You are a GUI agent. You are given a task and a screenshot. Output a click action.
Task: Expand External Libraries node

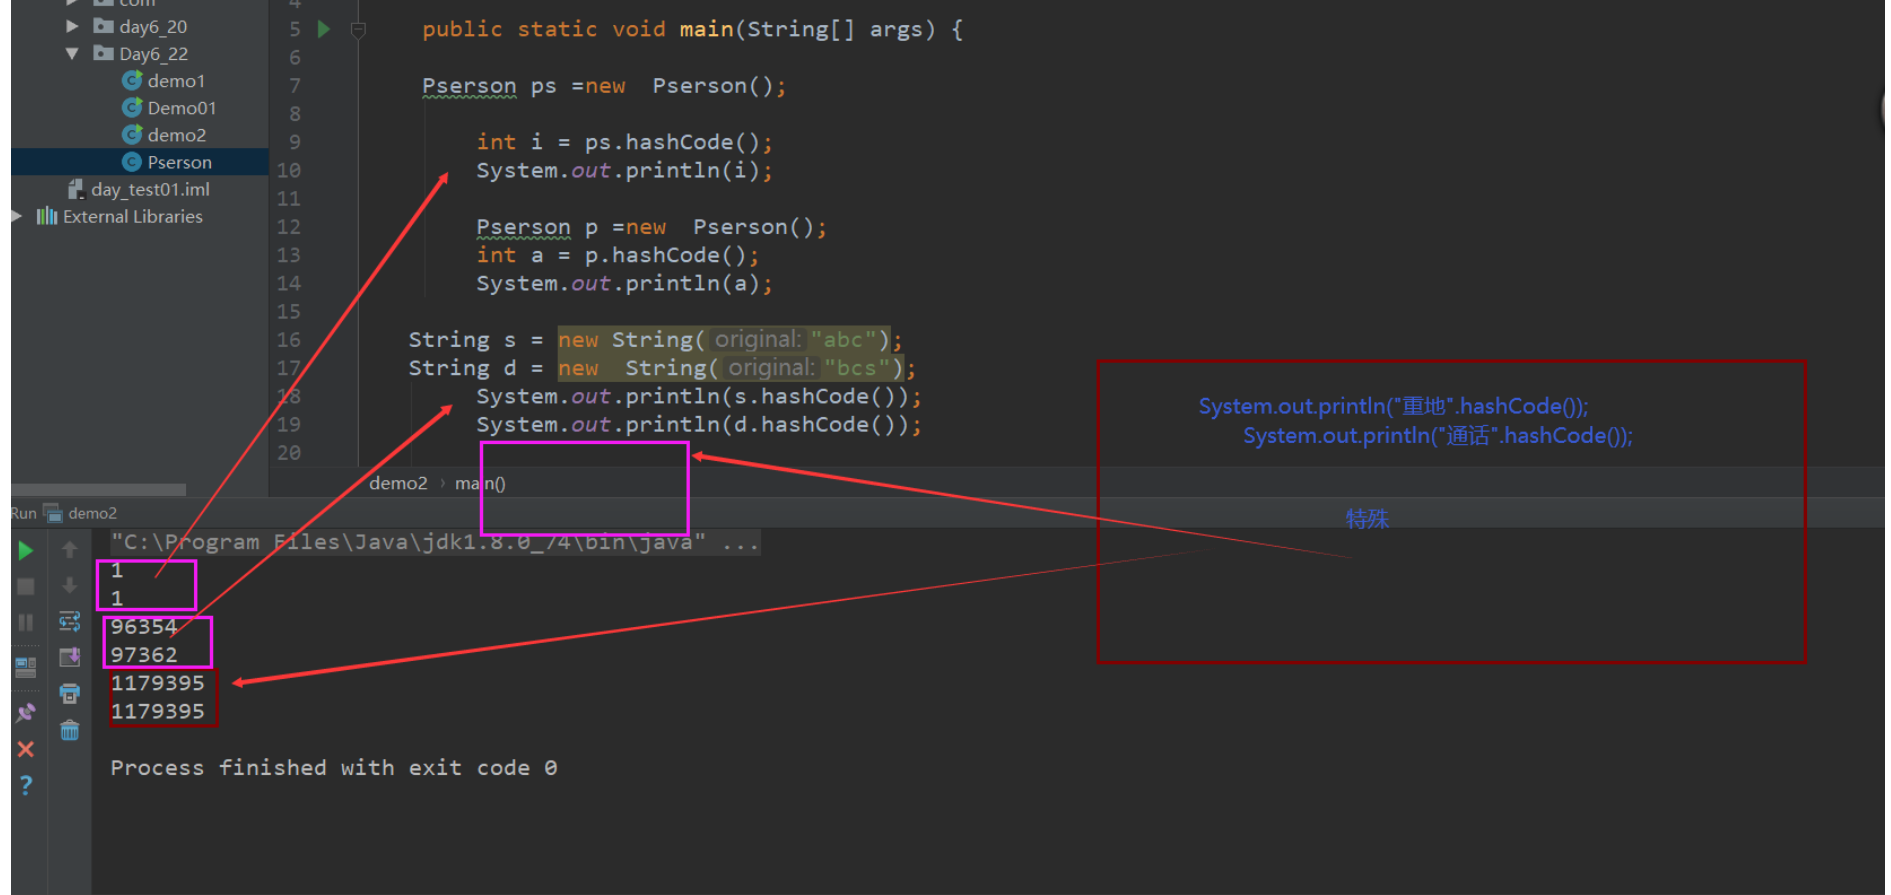click(x=17, y=216)
